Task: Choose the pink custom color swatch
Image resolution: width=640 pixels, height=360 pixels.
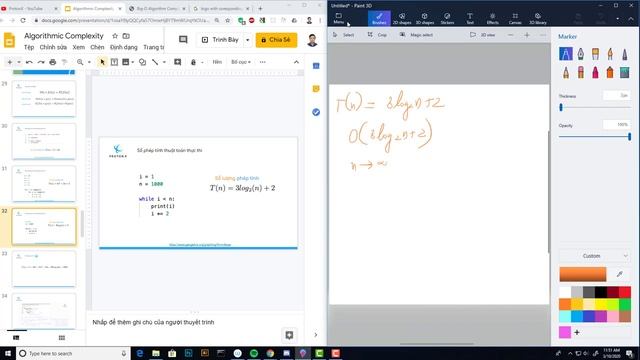Action: pyautogui.click(x=565, y=332)
